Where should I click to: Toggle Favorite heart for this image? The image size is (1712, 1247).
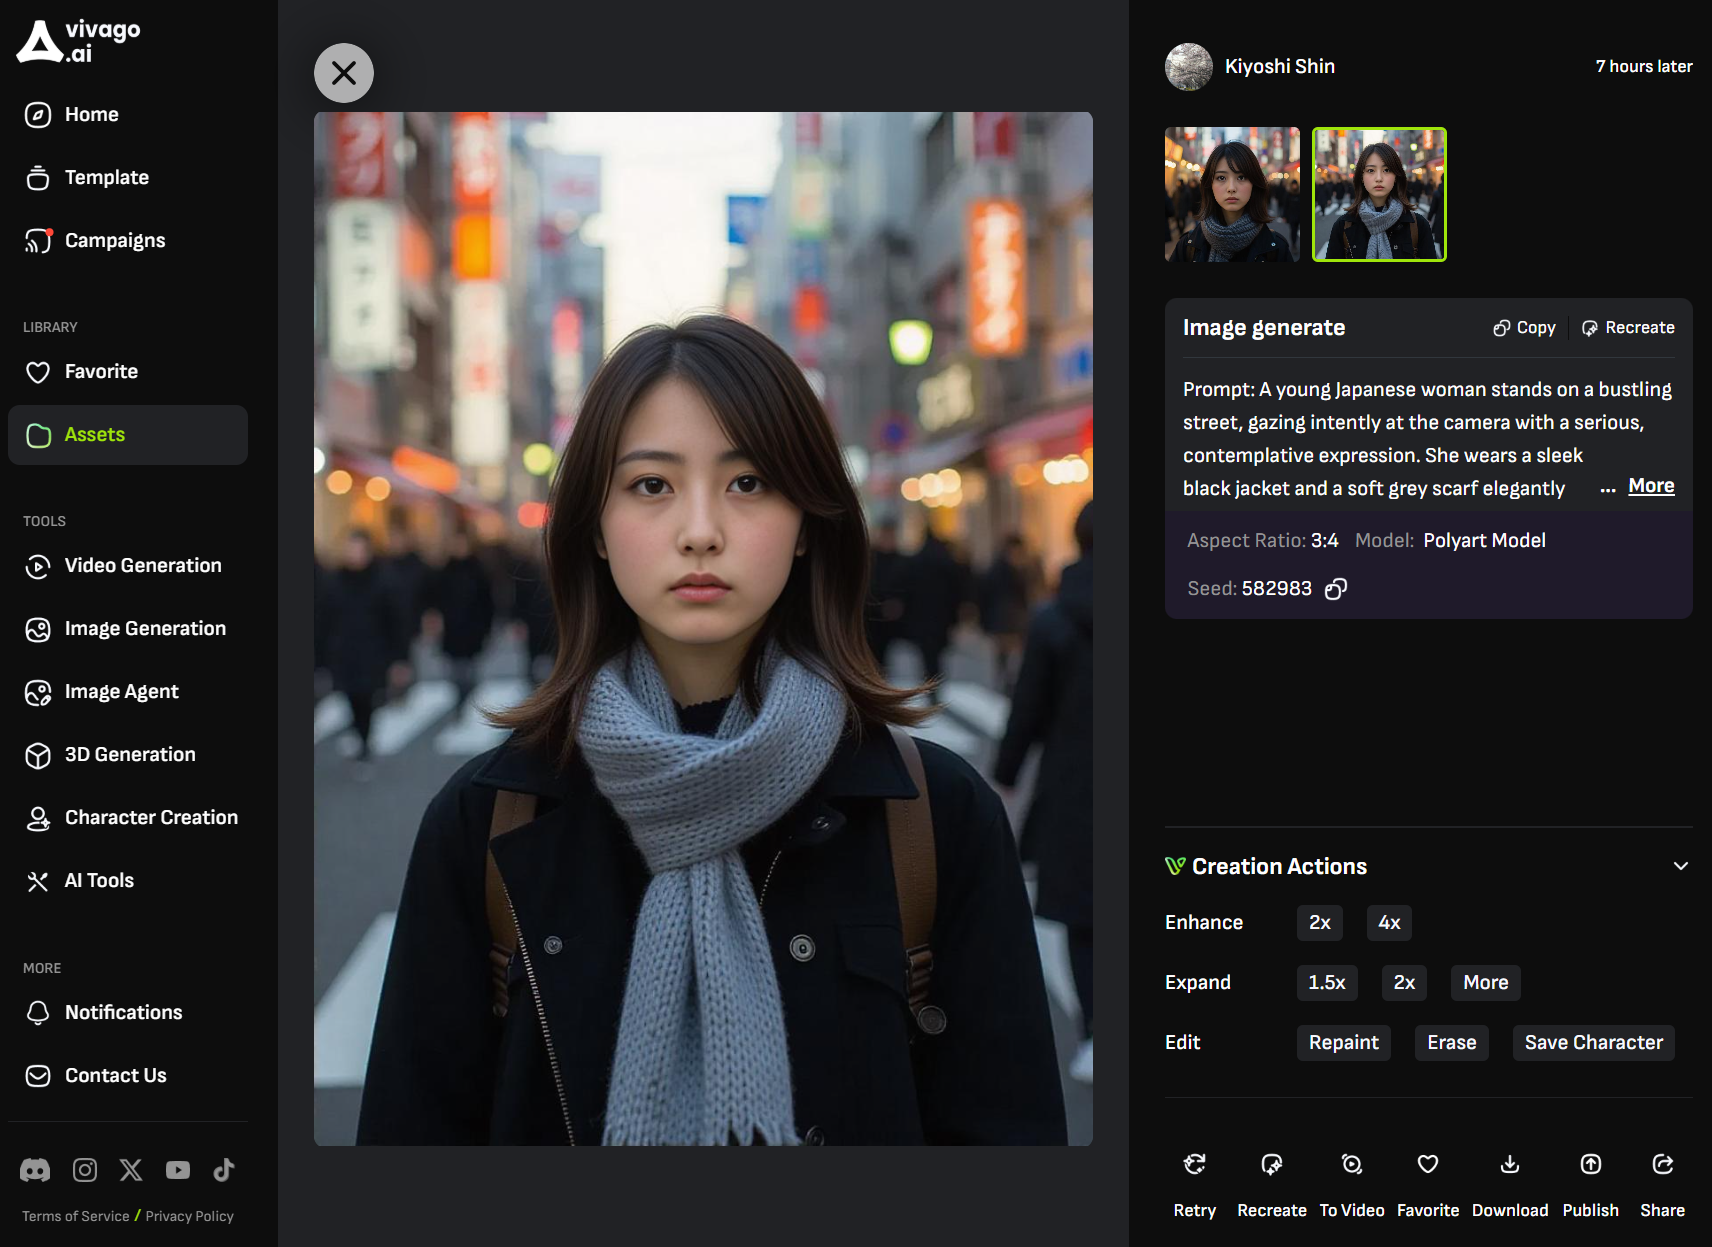(1427, 1165)
